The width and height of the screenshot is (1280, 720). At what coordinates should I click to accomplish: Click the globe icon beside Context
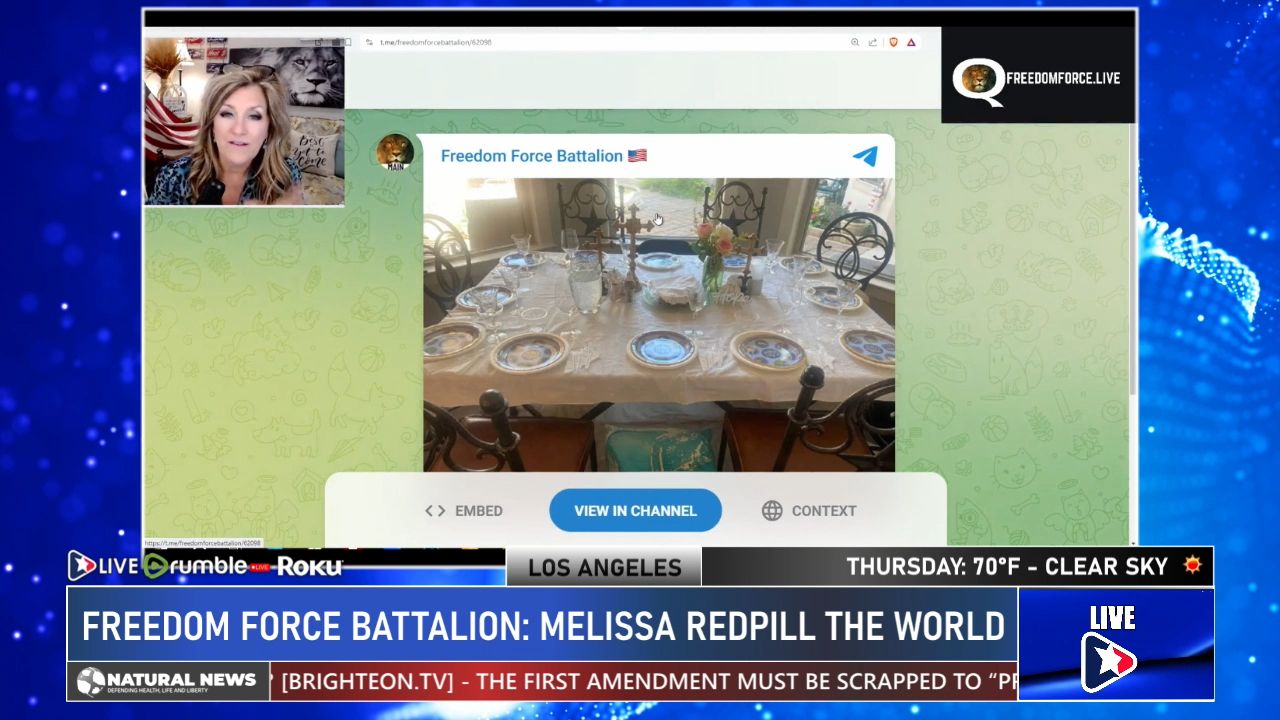772,511
